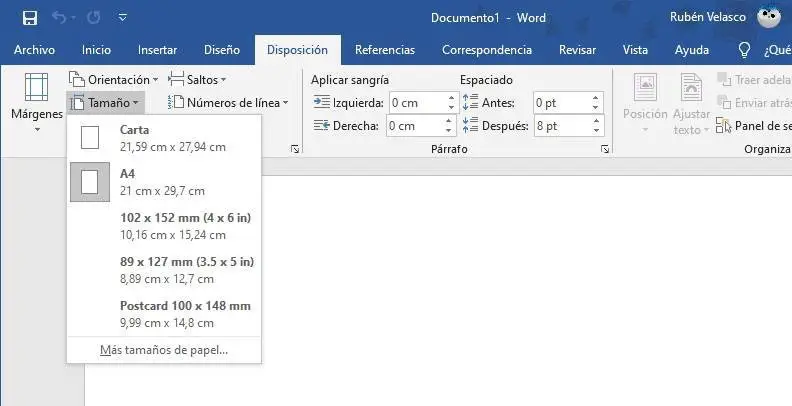Screen dimensions: 792x406
Task: Click the Traer adelante button
Action: coord(754,79)
